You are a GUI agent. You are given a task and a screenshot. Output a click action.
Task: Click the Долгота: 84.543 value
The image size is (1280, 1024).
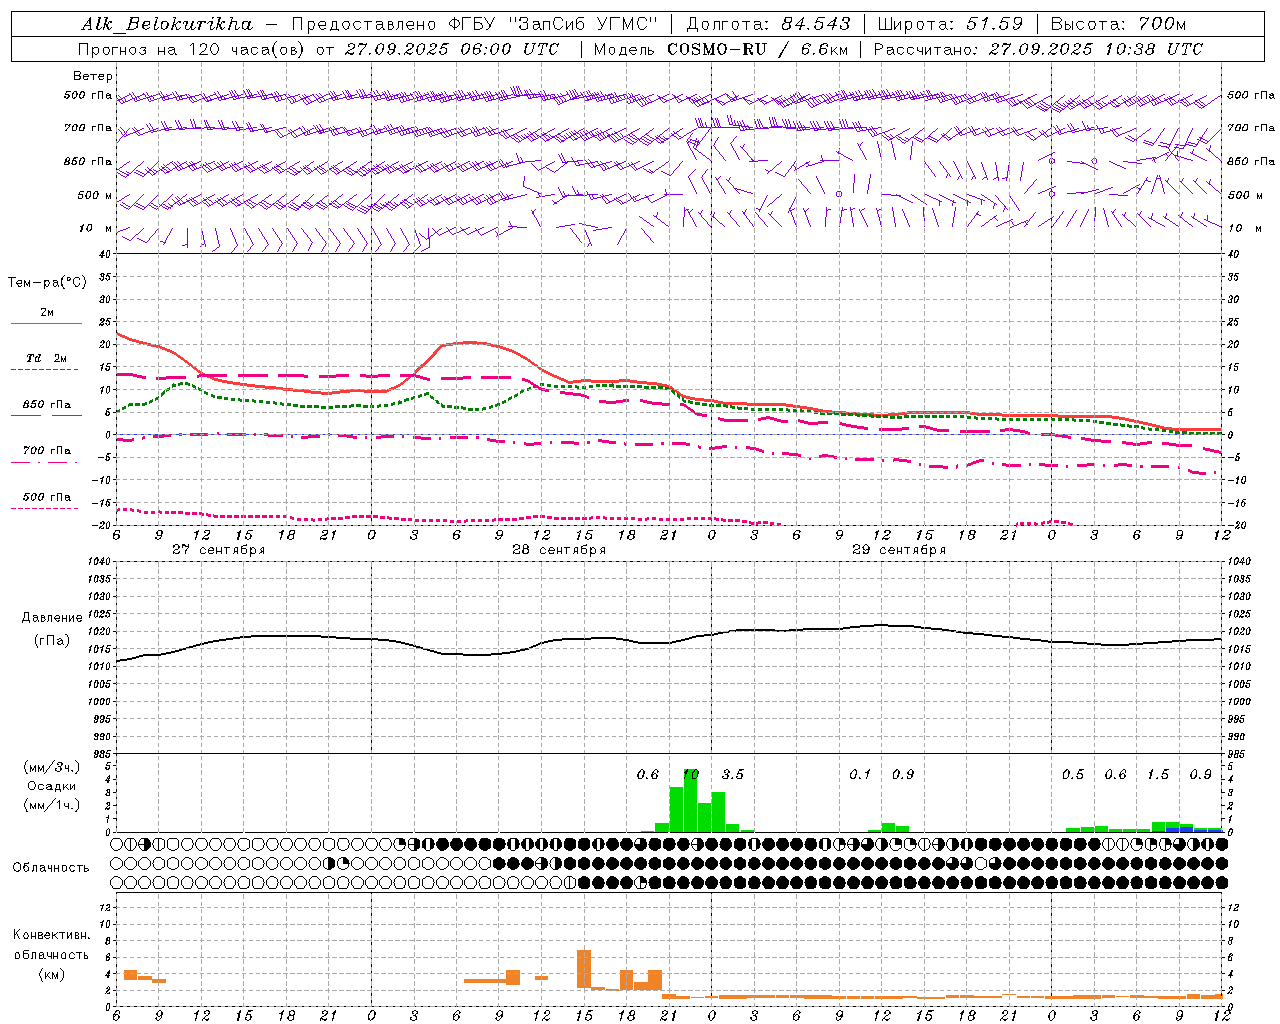tap(768, 24)
